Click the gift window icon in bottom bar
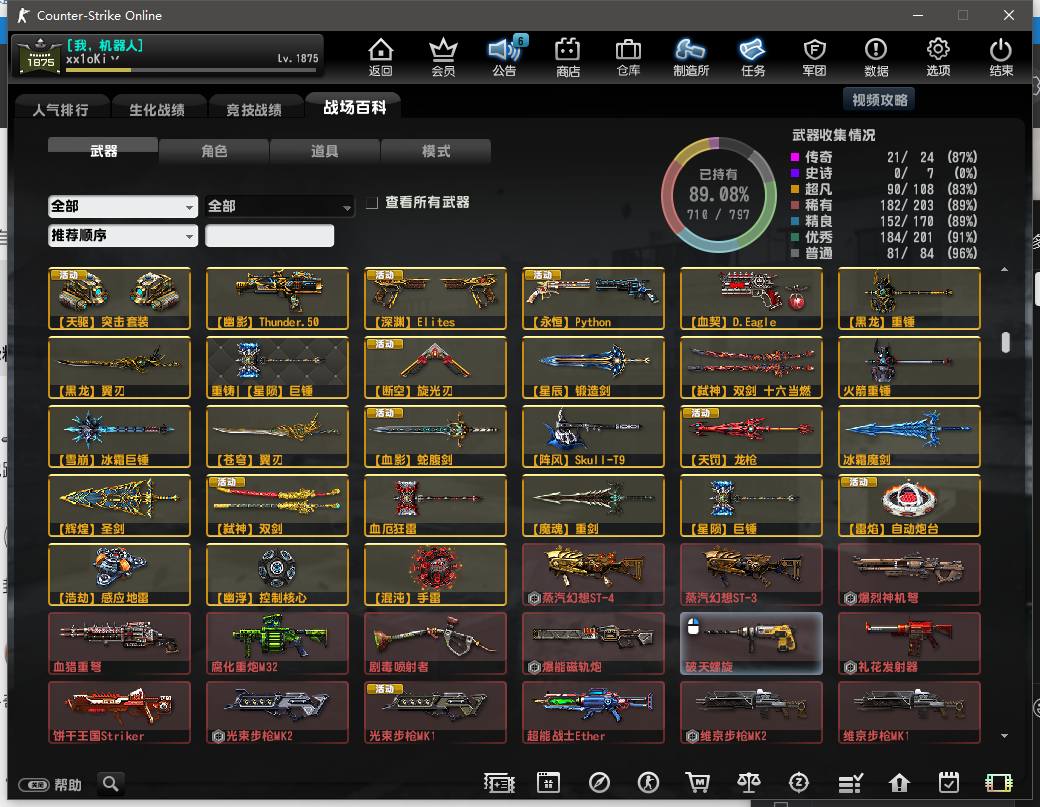The height and width of the screenshot is (807, 1040). [549, 783]
